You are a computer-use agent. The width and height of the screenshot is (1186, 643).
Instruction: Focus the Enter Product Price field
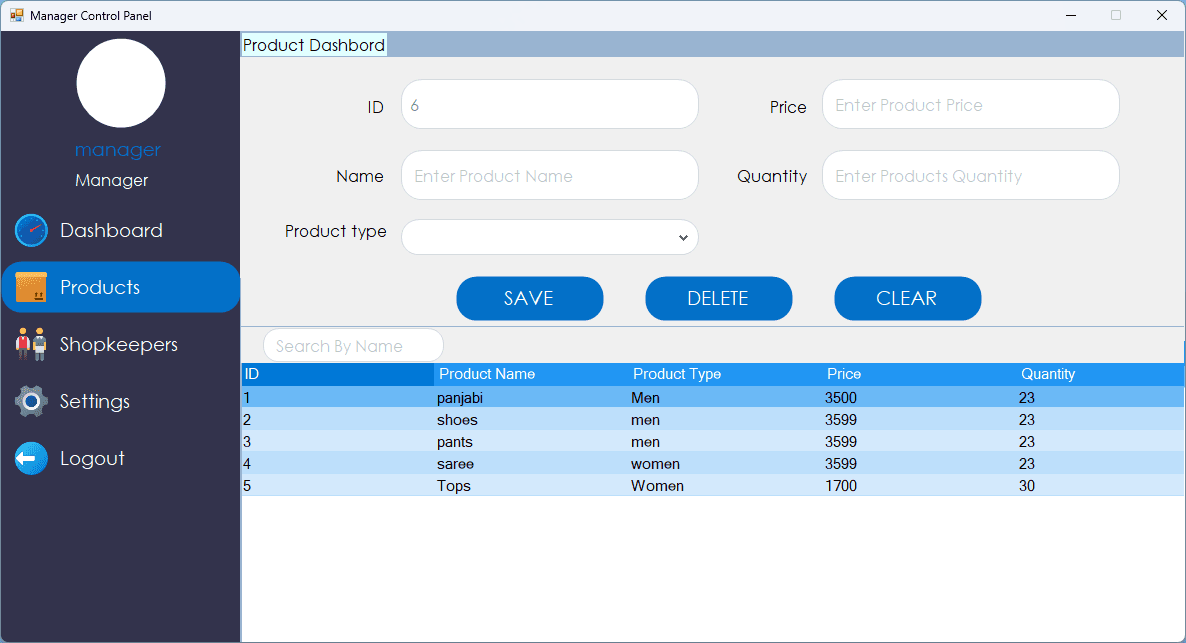970,104
